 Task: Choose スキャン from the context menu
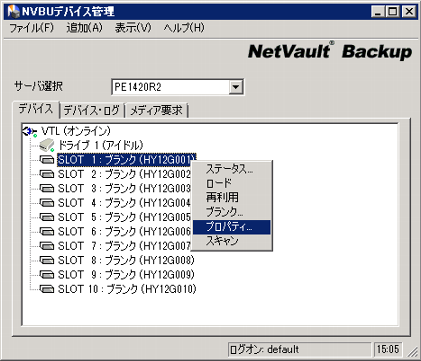click(x=232, y=241)
